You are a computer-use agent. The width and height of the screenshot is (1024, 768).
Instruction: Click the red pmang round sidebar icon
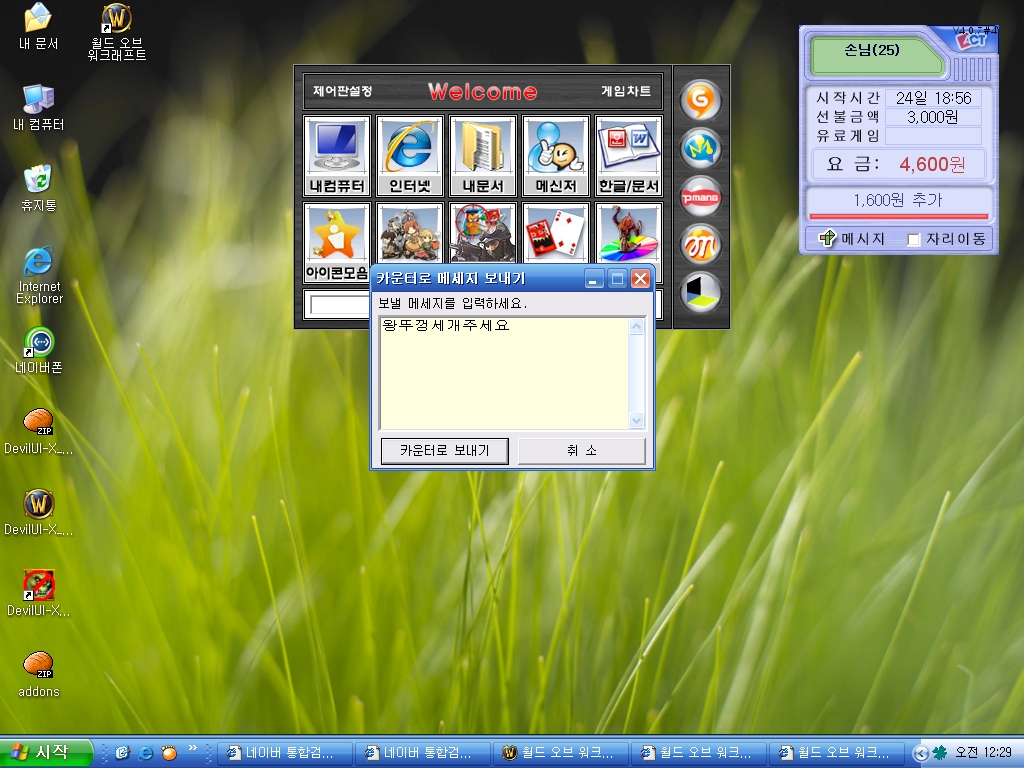[701, 197]
